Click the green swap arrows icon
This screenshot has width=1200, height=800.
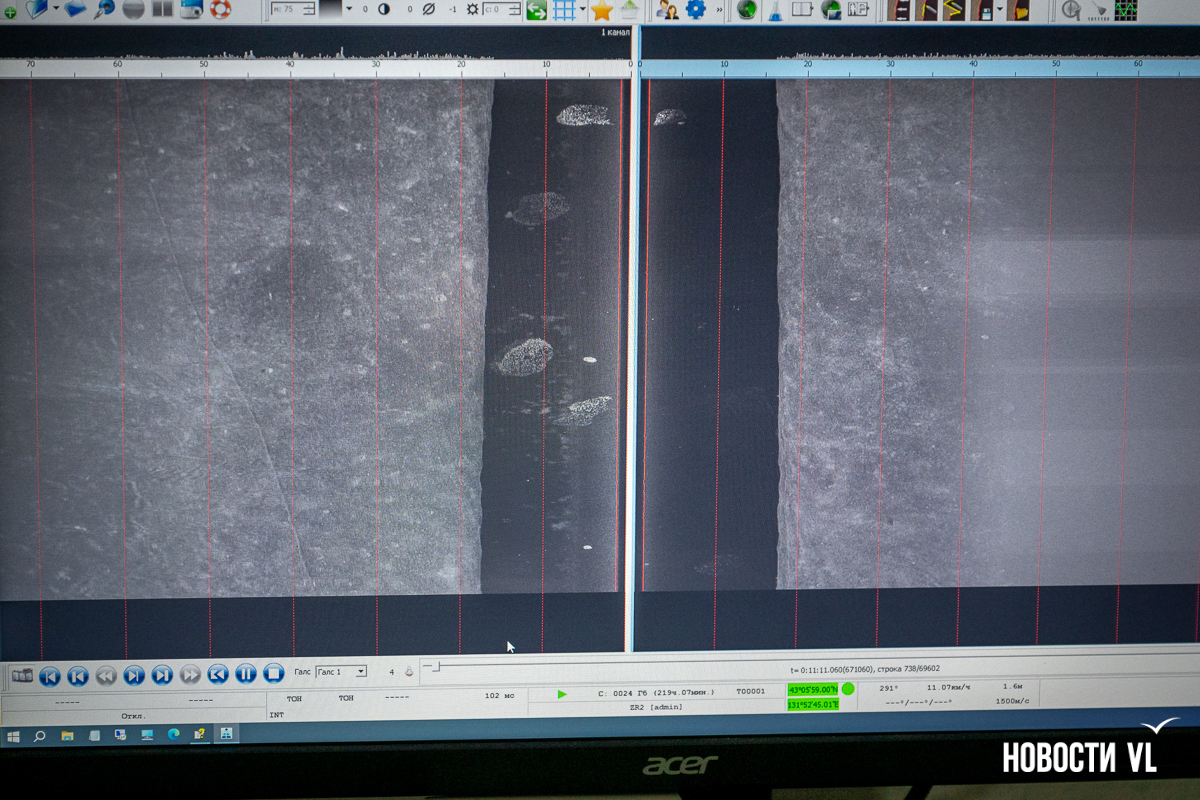pos(537,11)
